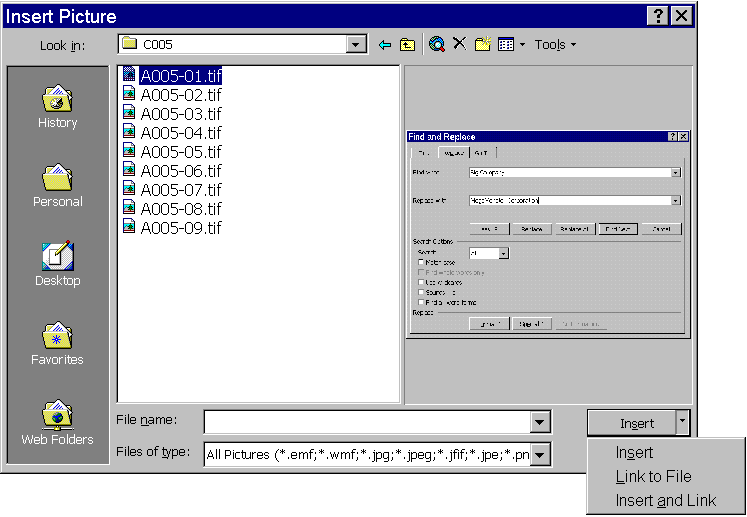
Task: Click Search the Web icon
Action: (x=436, y=44)
